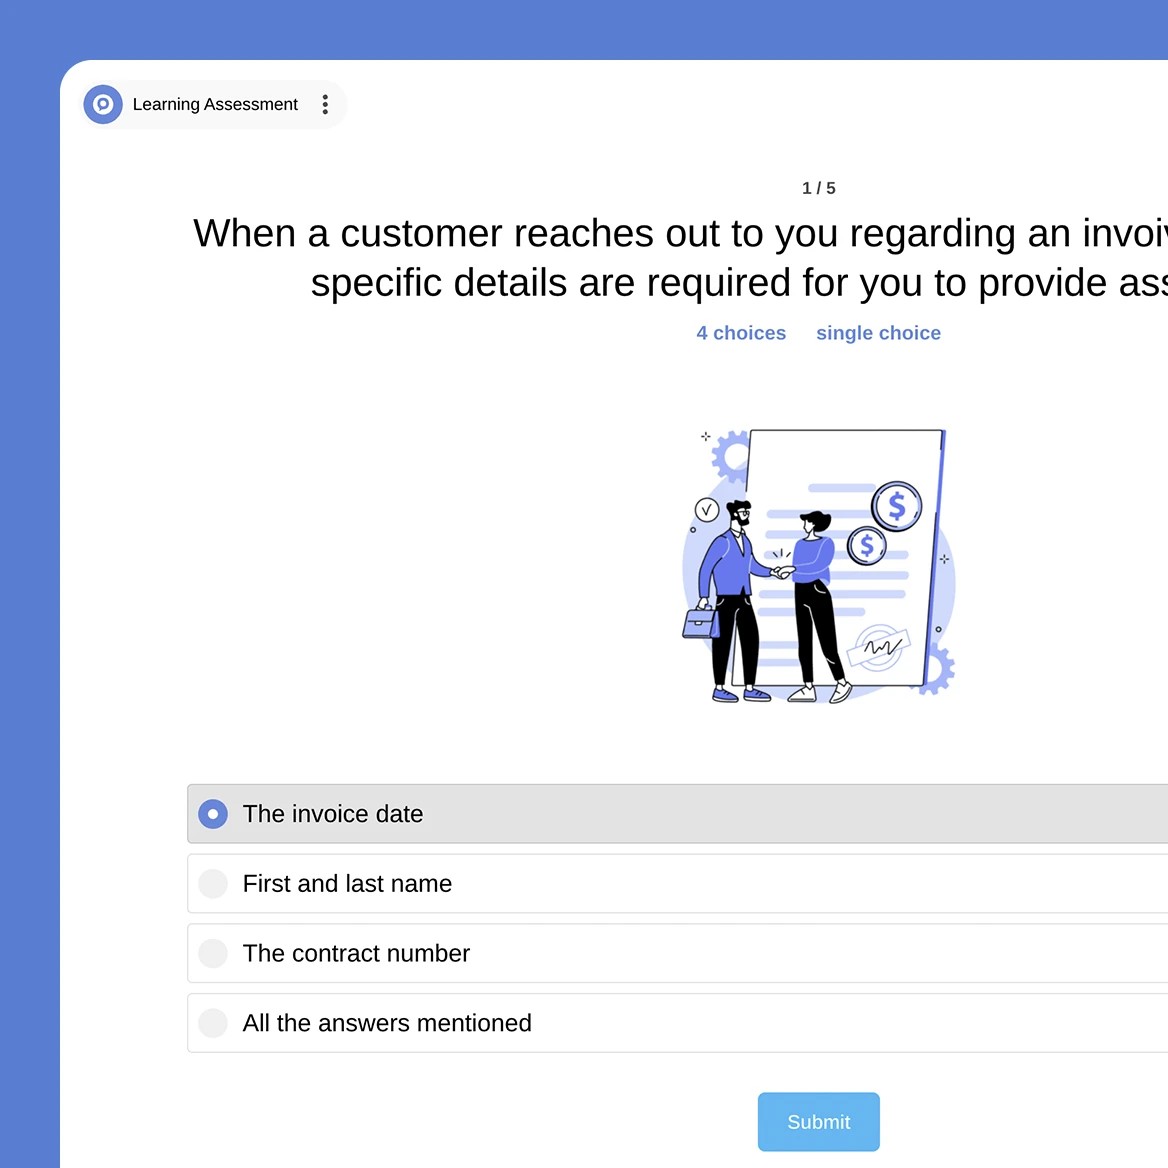Choose the 'First and last name' option

point(213,884)
